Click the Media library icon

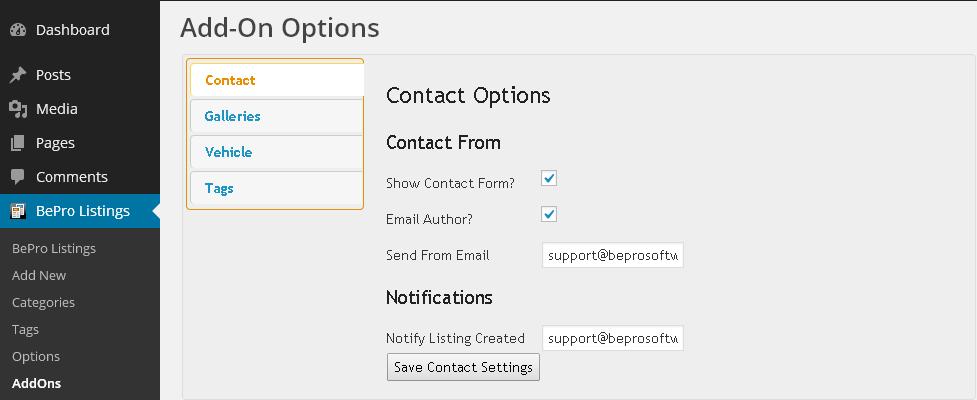(17, 109)
